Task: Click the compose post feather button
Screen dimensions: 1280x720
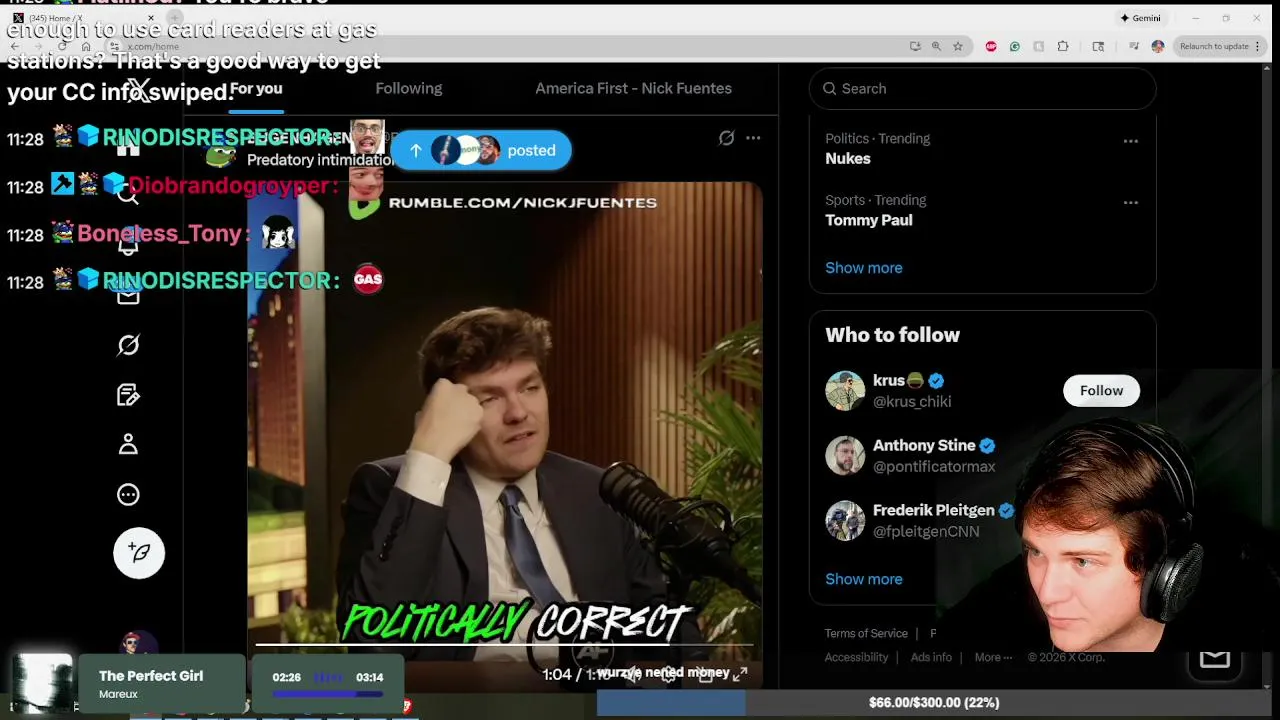Action: tap(139, 553)
